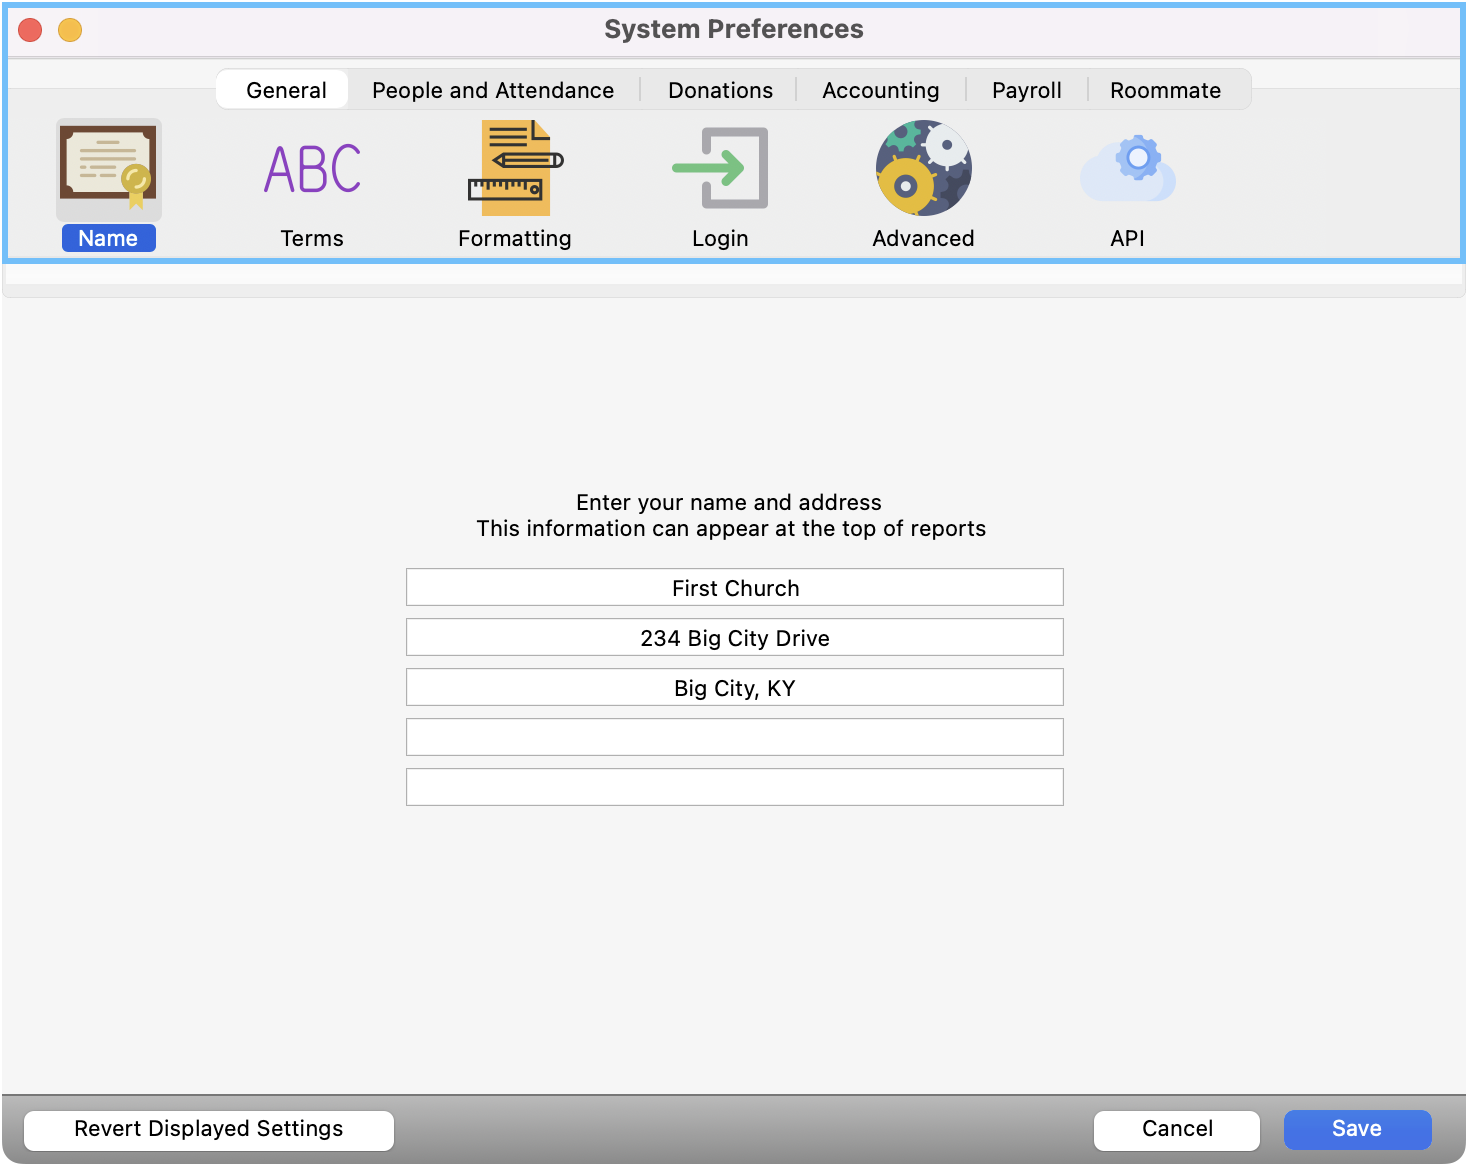Select the Payroll tab
The height and width of the screenshot is (1164, 1468).
[1026, 90]
